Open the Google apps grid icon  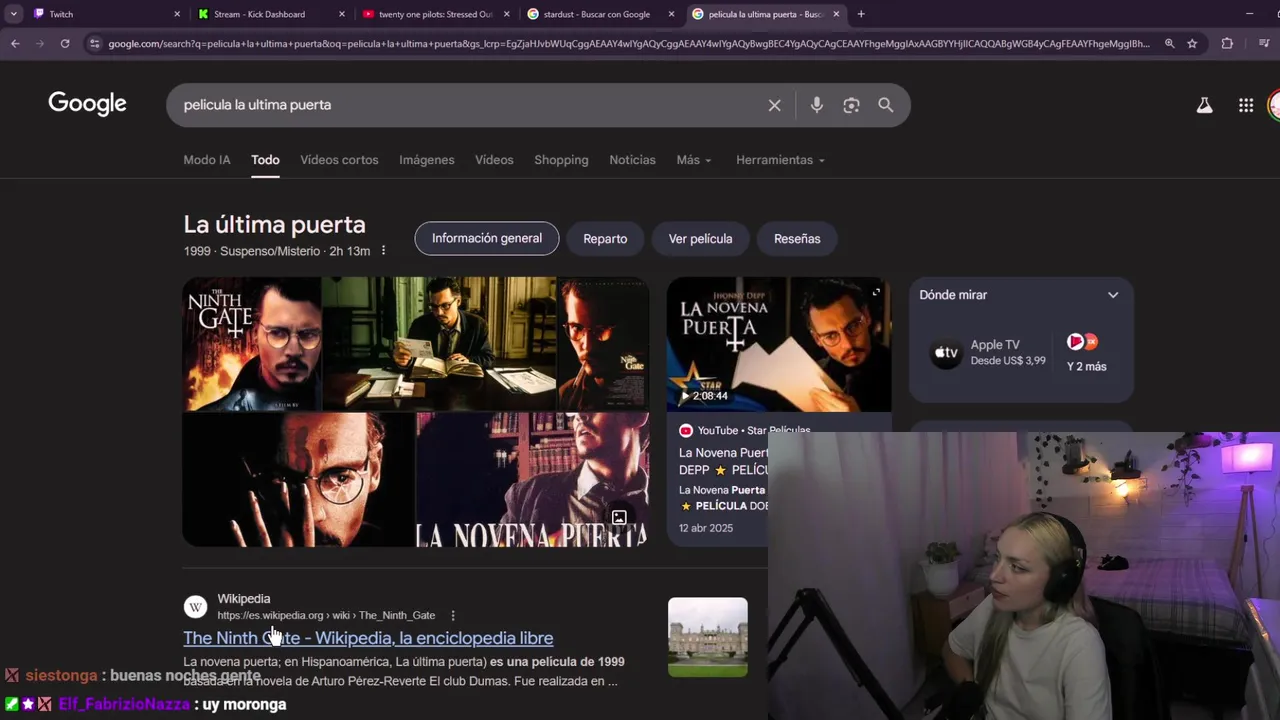[x=1246, y=105]
